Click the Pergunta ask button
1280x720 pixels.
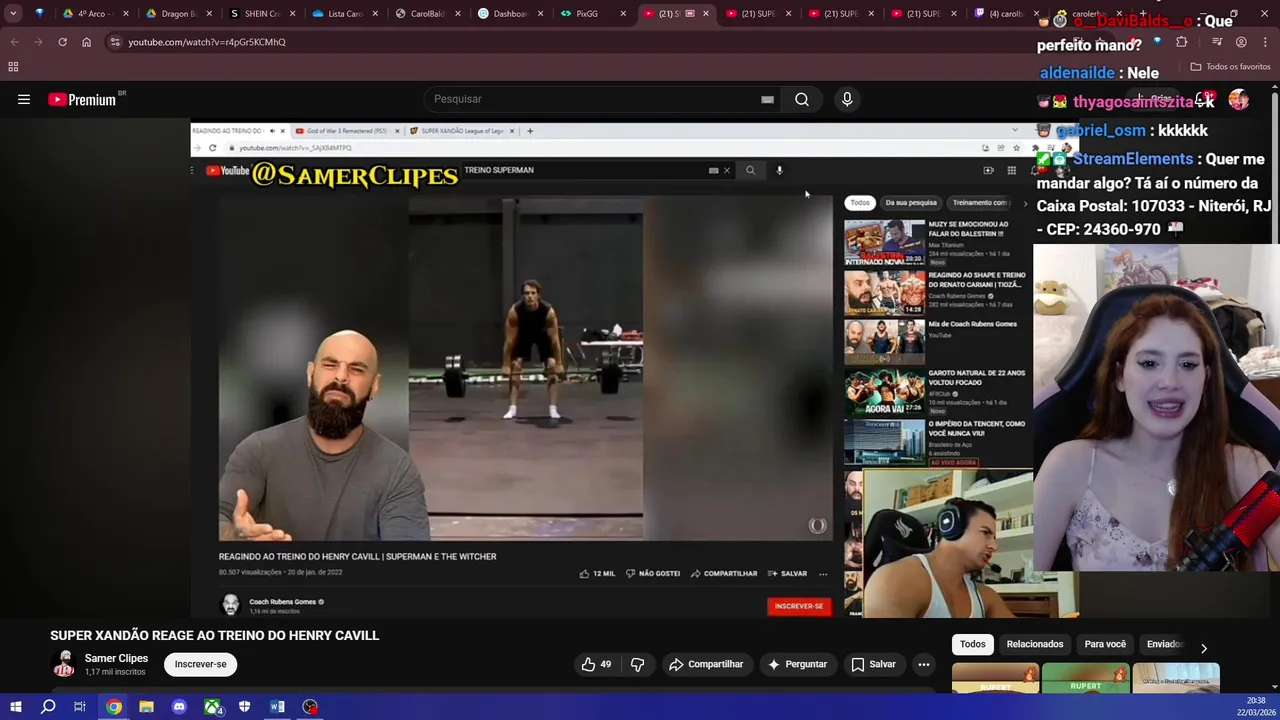point(797,664)
